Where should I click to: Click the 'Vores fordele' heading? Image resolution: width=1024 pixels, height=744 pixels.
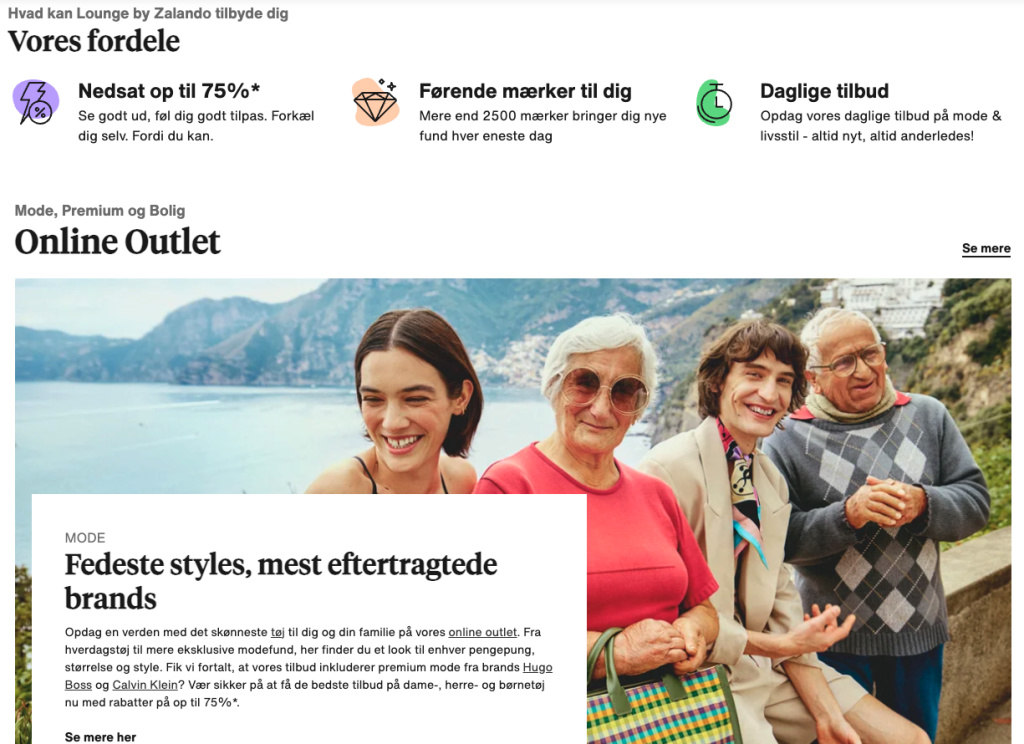point(93,41)
